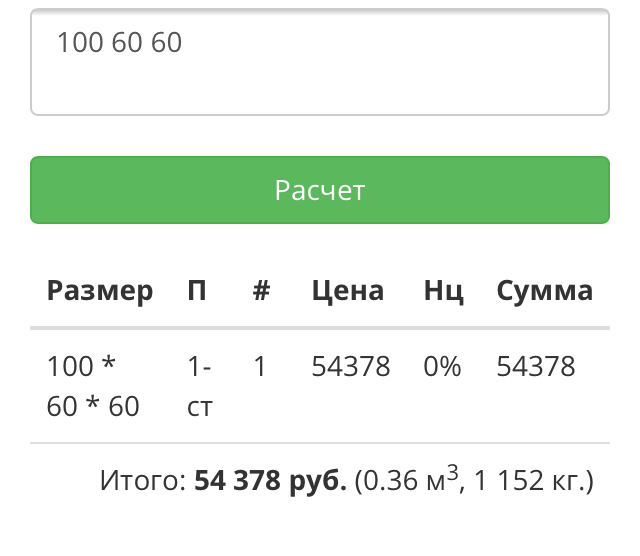This screenshot has height=556, width=640.
Task: Select the 100 * 60 * 60 size cell
Action: 93,386
